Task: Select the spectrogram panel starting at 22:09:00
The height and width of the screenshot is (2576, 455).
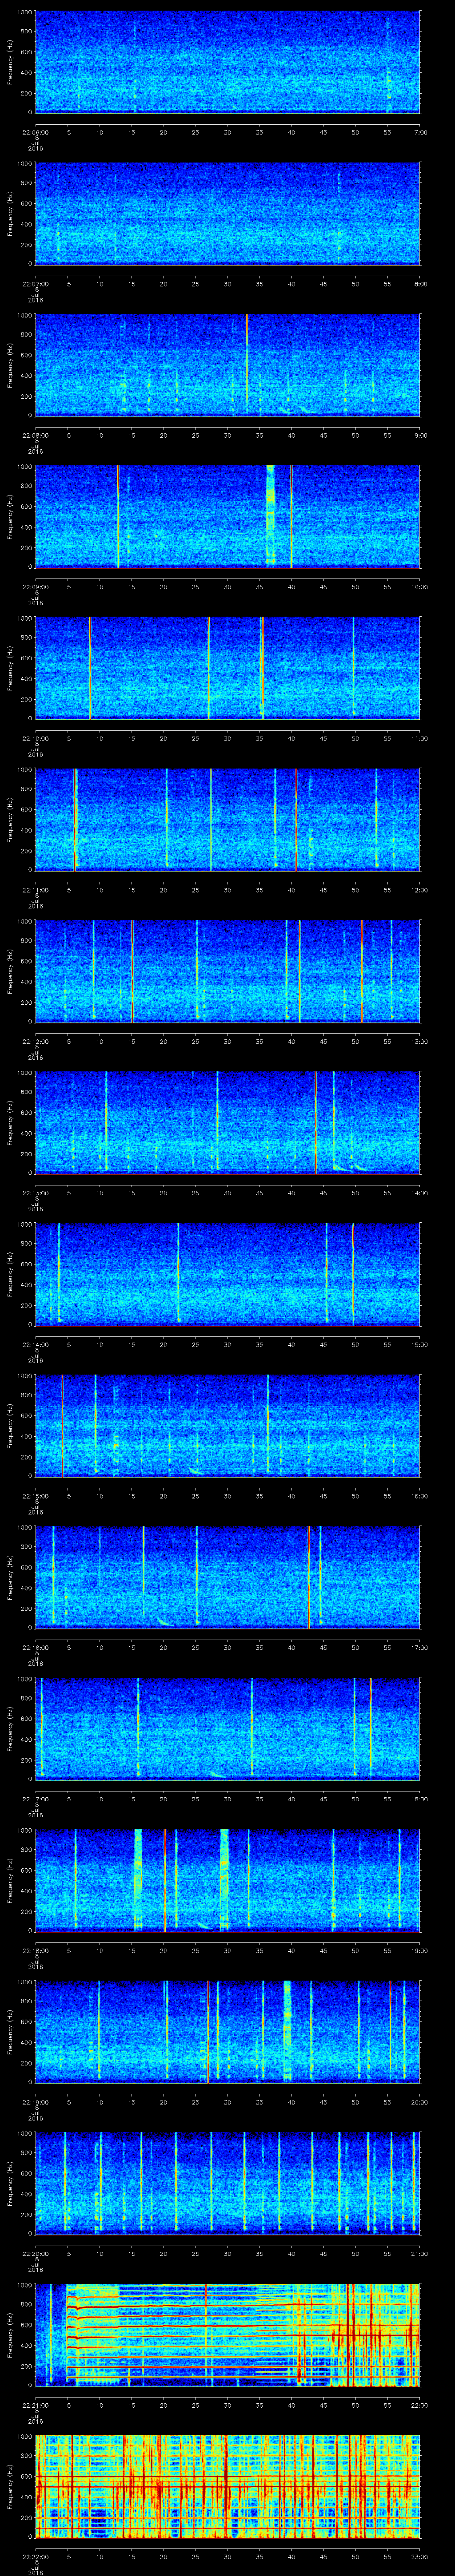Action: [x=227, y=516]
